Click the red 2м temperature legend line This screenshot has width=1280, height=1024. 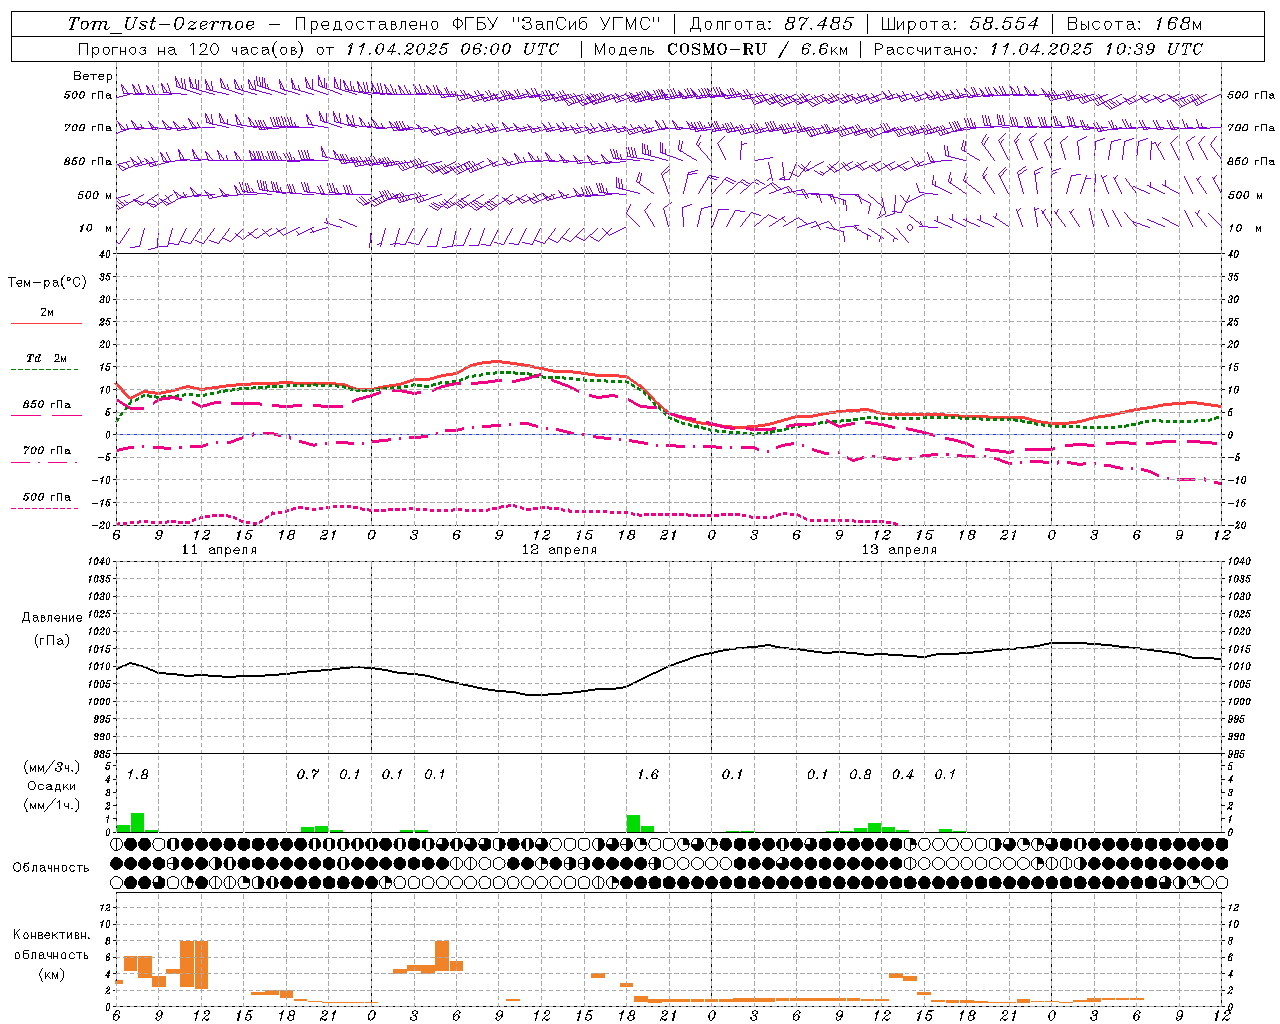point(46,324)
